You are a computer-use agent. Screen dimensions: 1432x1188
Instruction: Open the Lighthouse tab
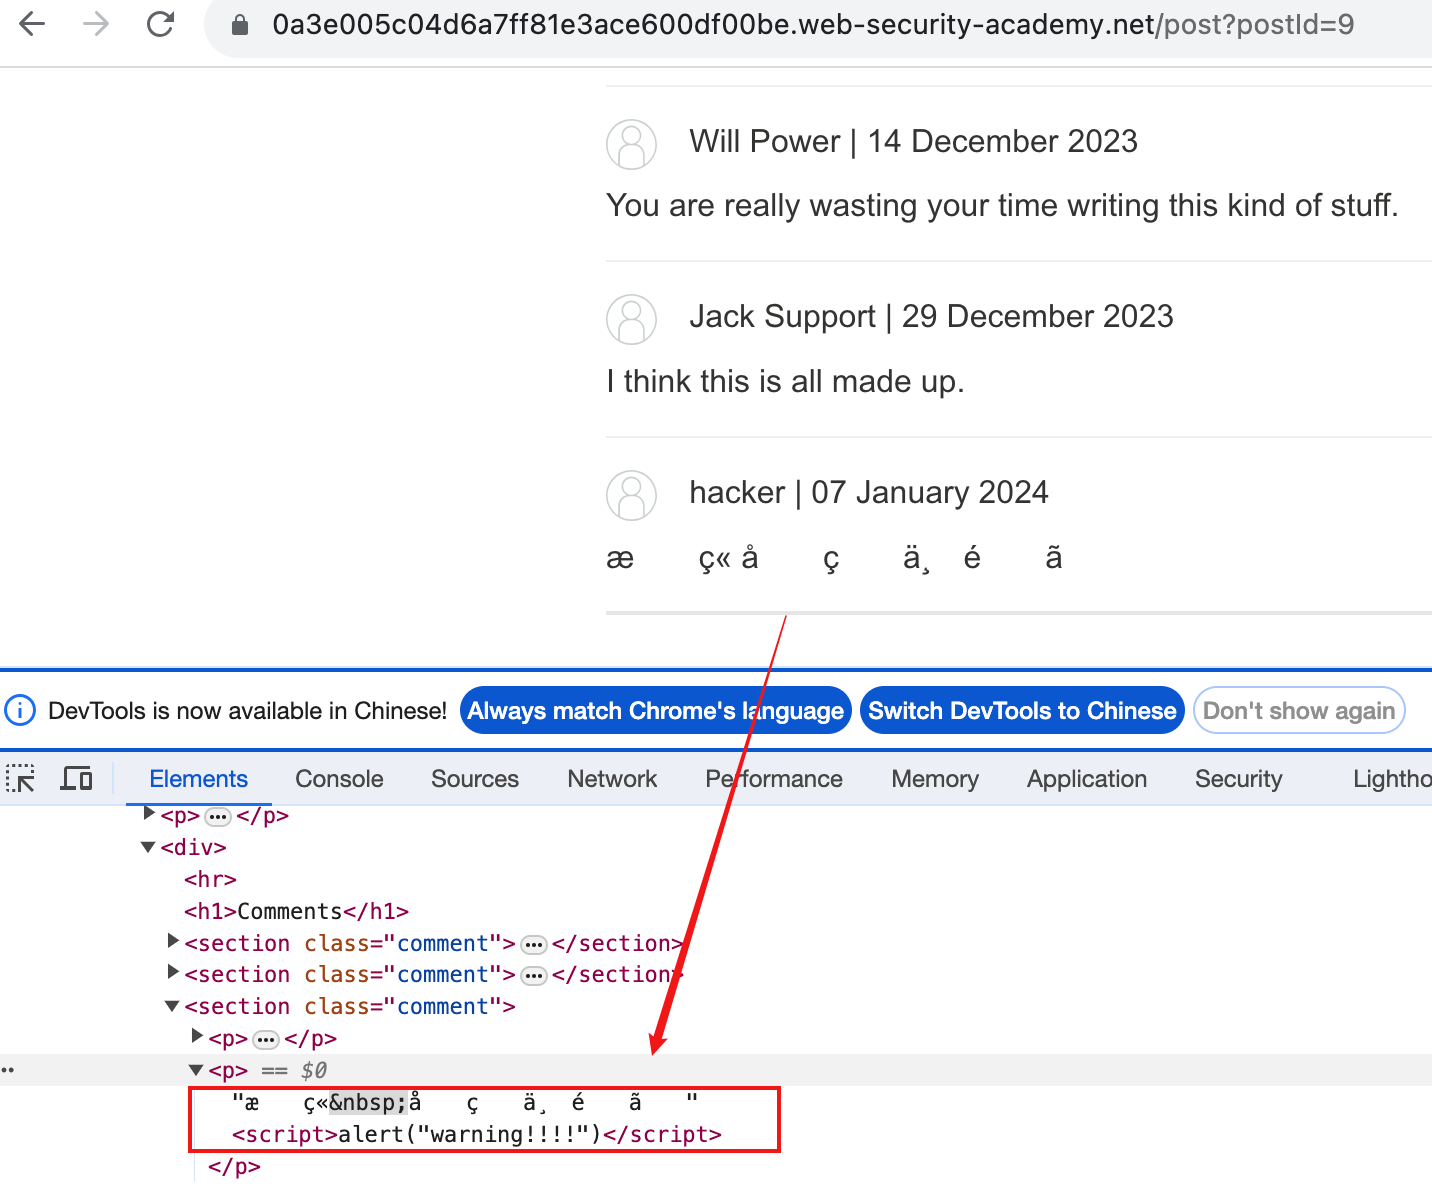tap(1392, 779)
